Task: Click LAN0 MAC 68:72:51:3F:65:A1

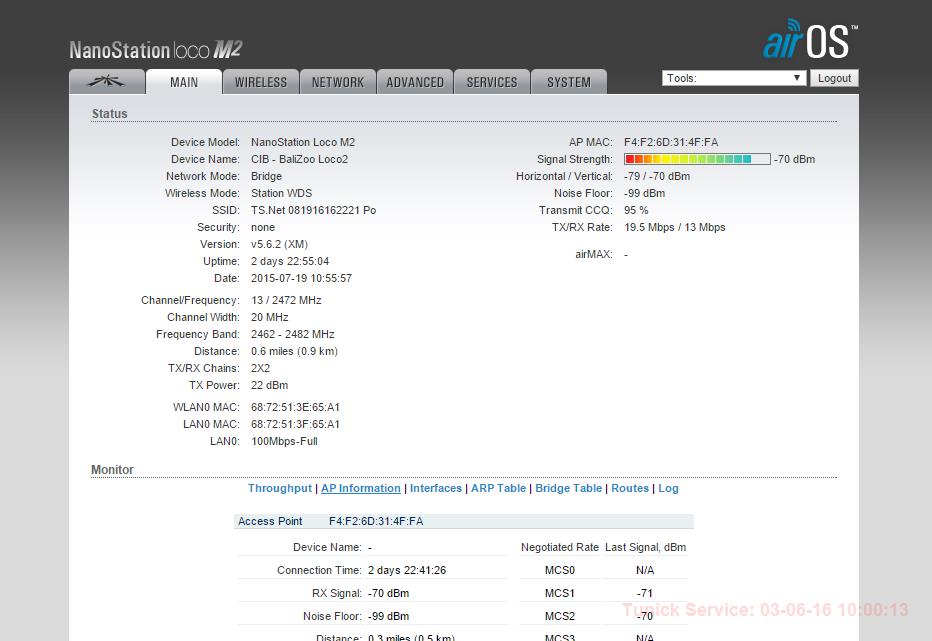Action: [295, 425]
